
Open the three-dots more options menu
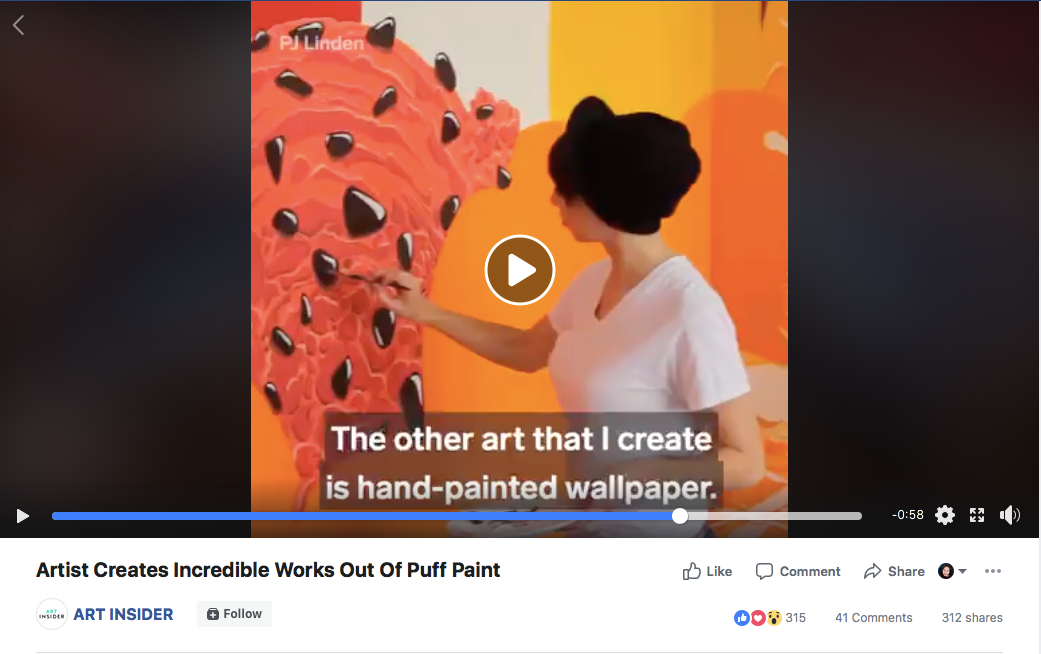pyautogui.click(x=993, y=571)
